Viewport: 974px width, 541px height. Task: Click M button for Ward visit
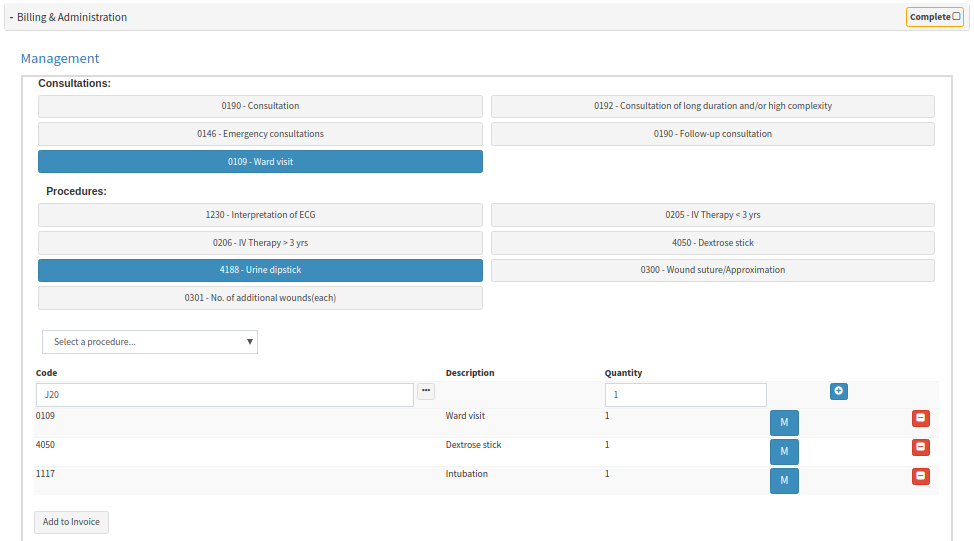click(x=784, y=423)
